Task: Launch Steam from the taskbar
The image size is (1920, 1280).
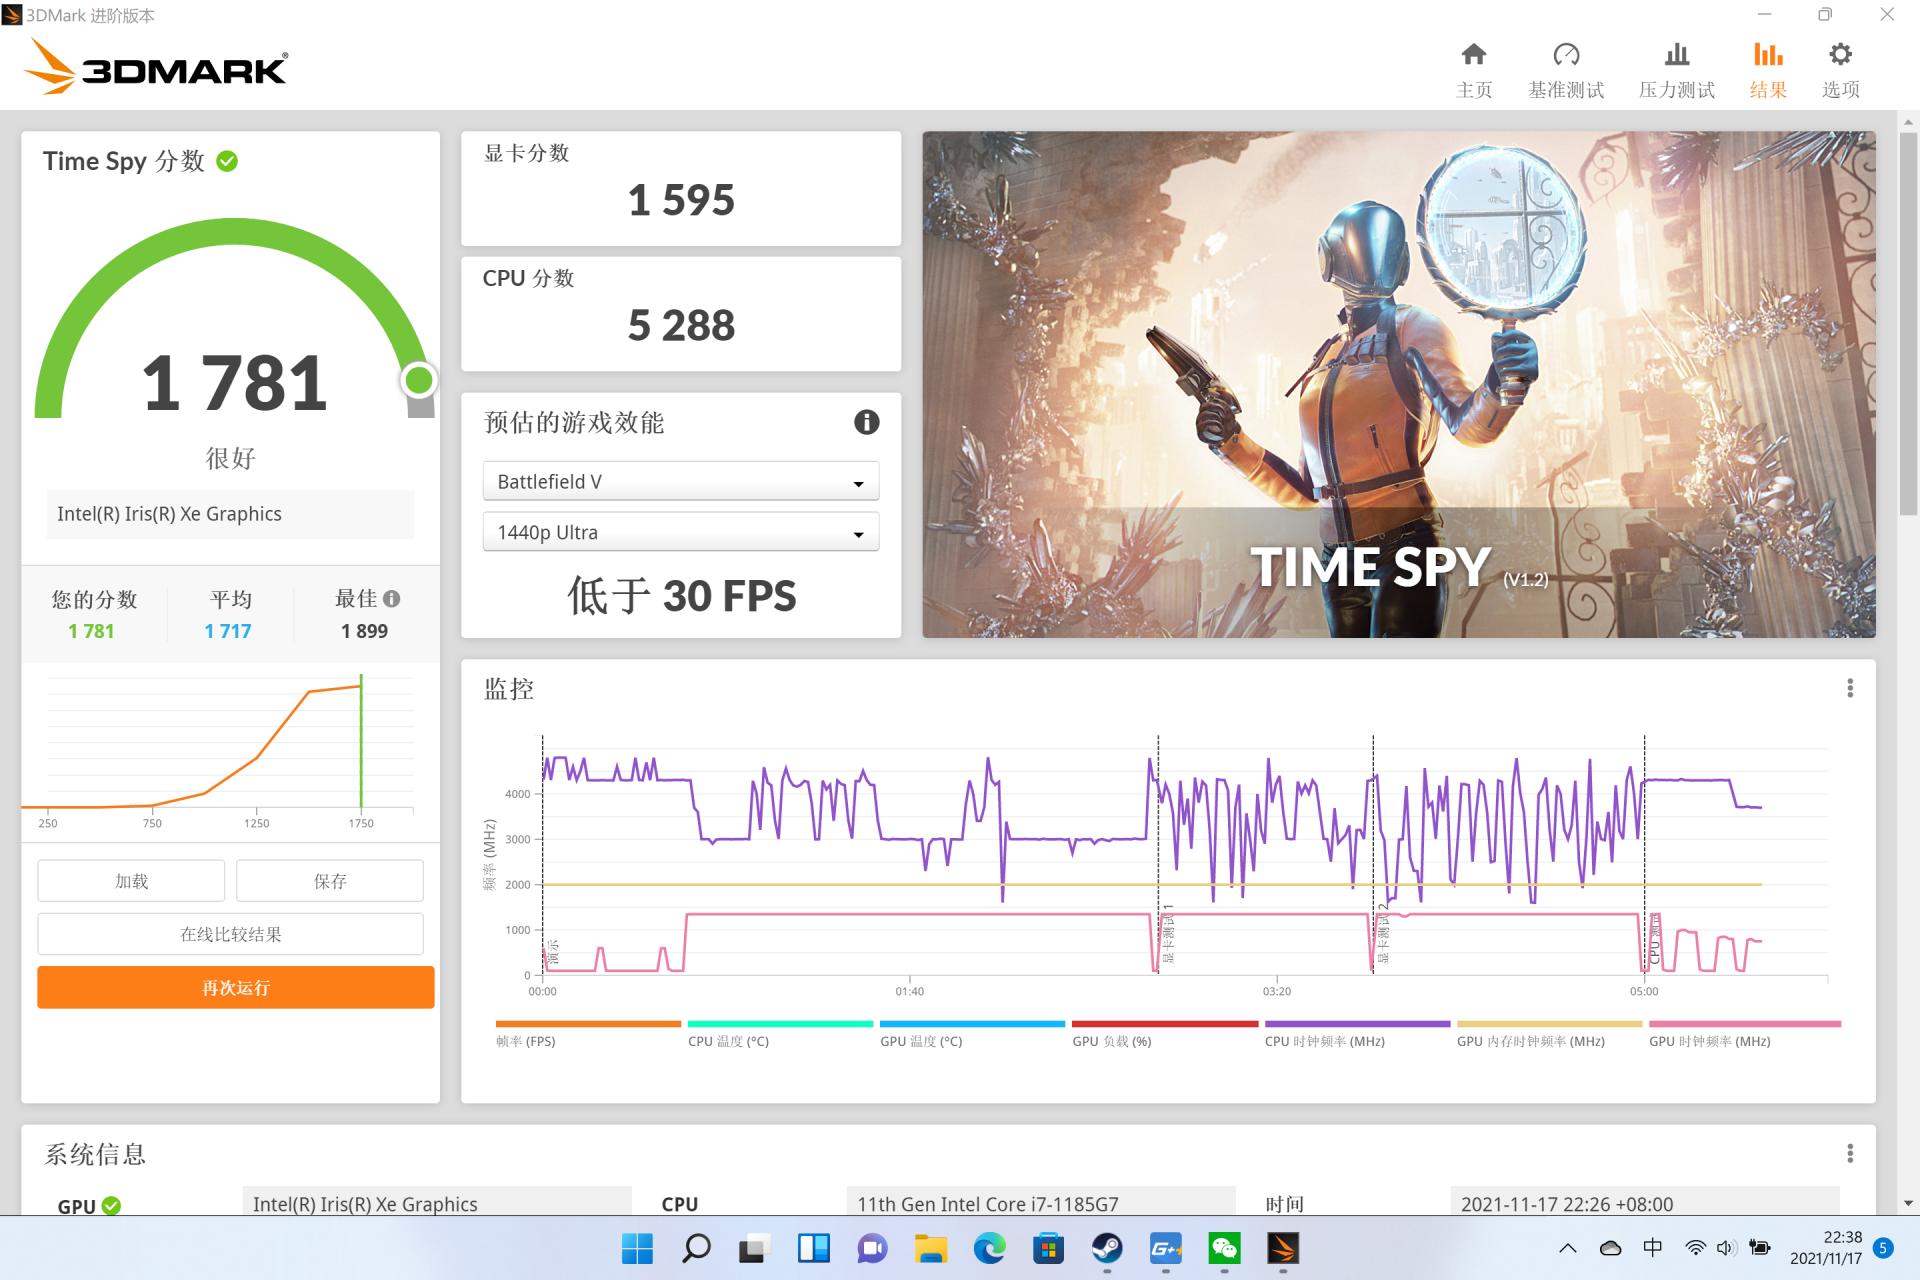Action: click(x=1106, y=1248)
